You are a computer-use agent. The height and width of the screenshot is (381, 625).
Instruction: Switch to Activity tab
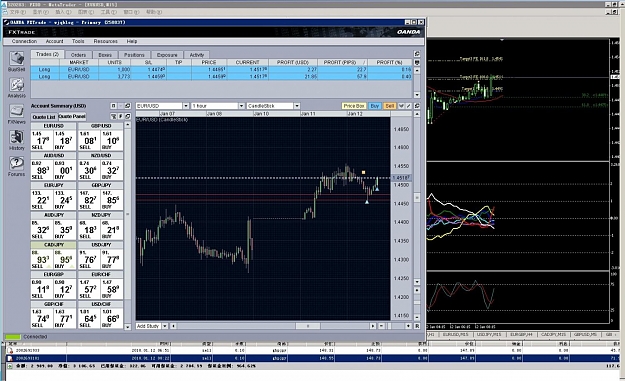pyautogui.click(x=197, y=55)
